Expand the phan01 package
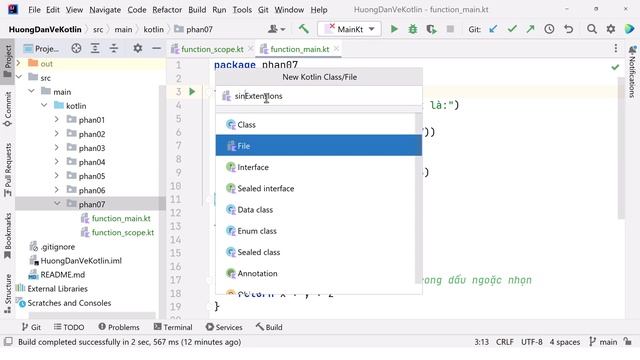Viewport: 640px width, 360px height. 57,120
